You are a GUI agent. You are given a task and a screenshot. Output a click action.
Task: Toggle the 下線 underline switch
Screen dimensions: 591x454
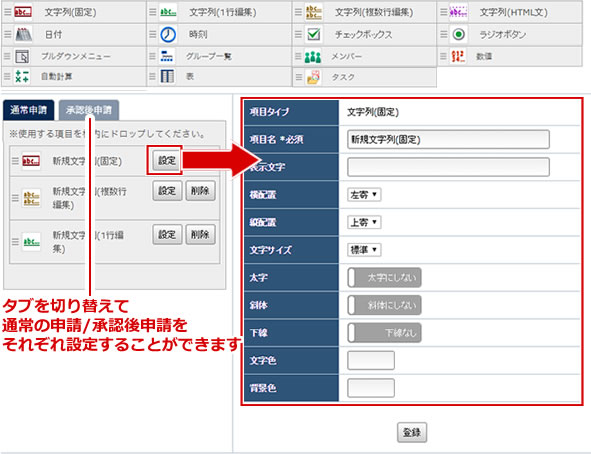point(384,333)
